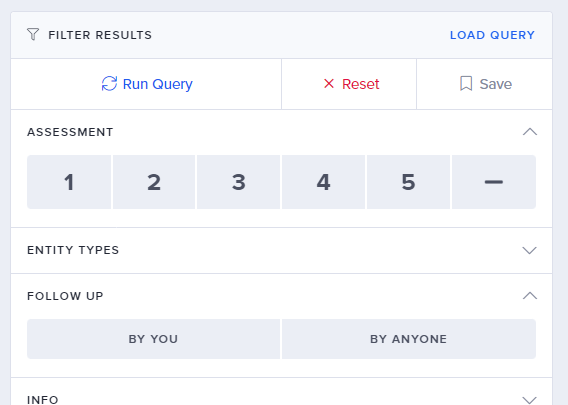Click the red X reset icon

click(329, 84)
